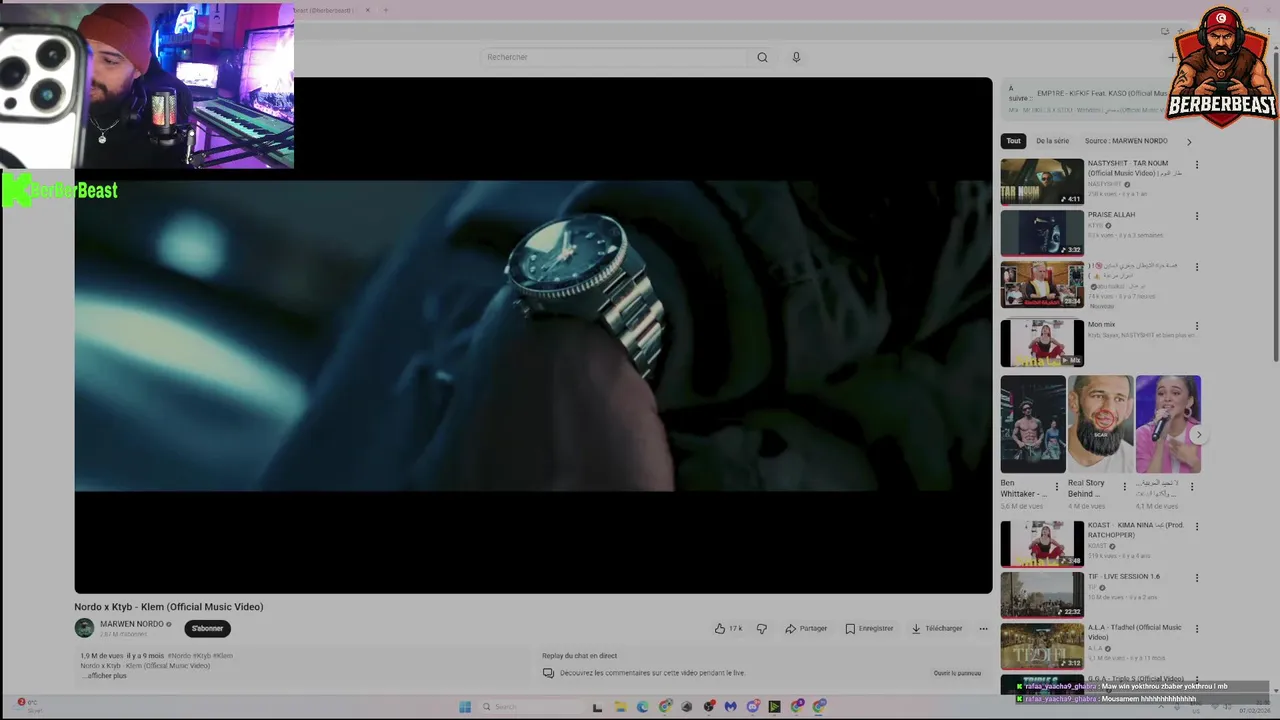Click the video player to pause
Viewport: 1280px width, 720px height.
[533, 335]
